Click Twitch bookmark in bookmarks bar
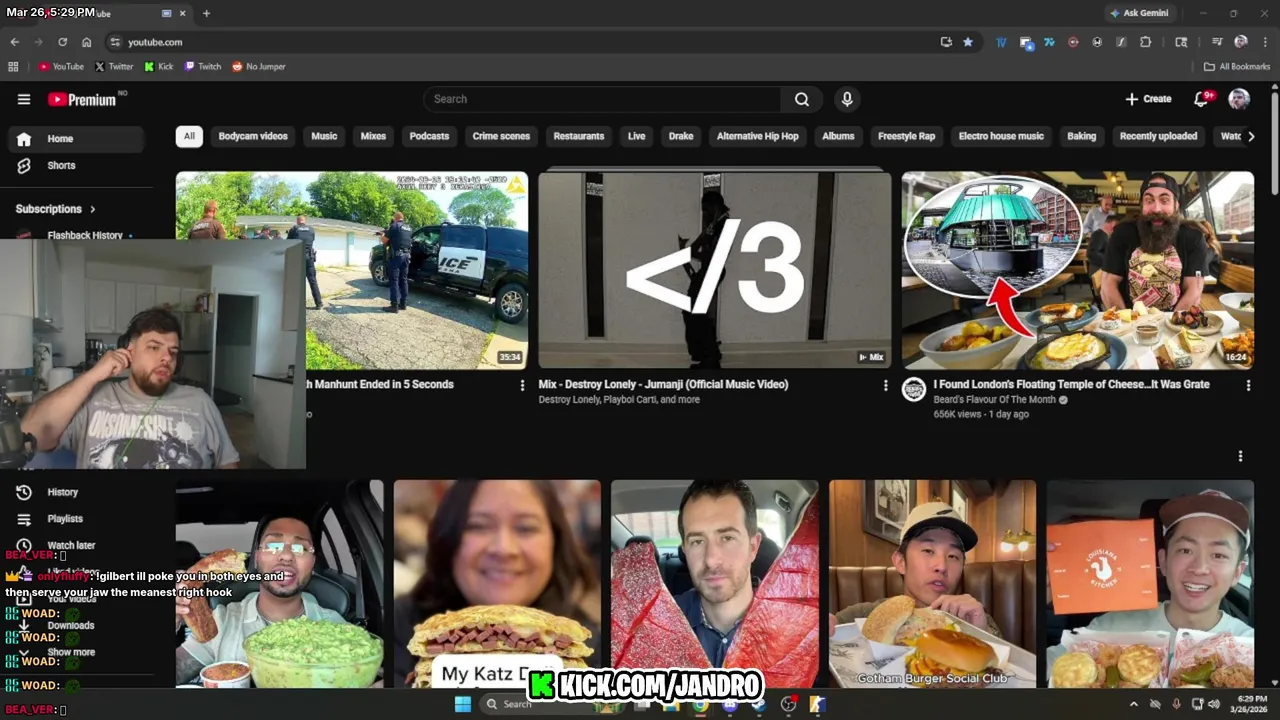The image size is (1280, 720). (x=203, y=67)
